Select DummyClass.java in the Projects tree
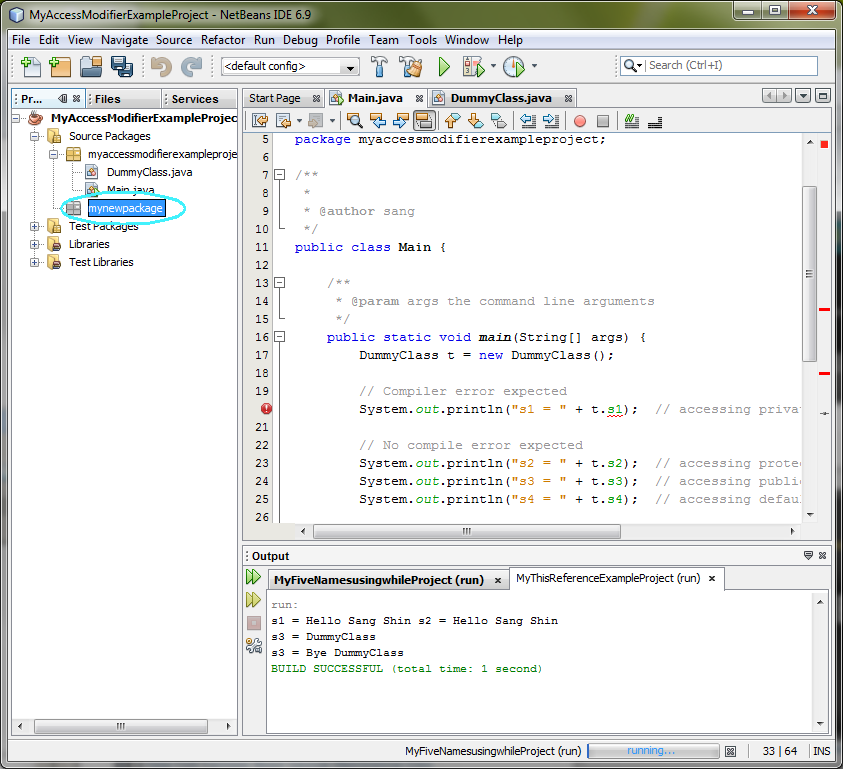 point(149,172)
